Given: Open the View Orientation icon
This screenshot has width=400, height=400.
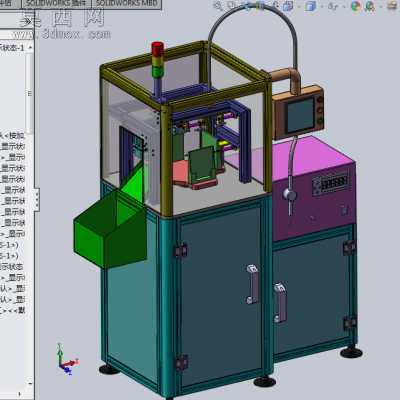Looking at the screenshot, I should (288, 6).
